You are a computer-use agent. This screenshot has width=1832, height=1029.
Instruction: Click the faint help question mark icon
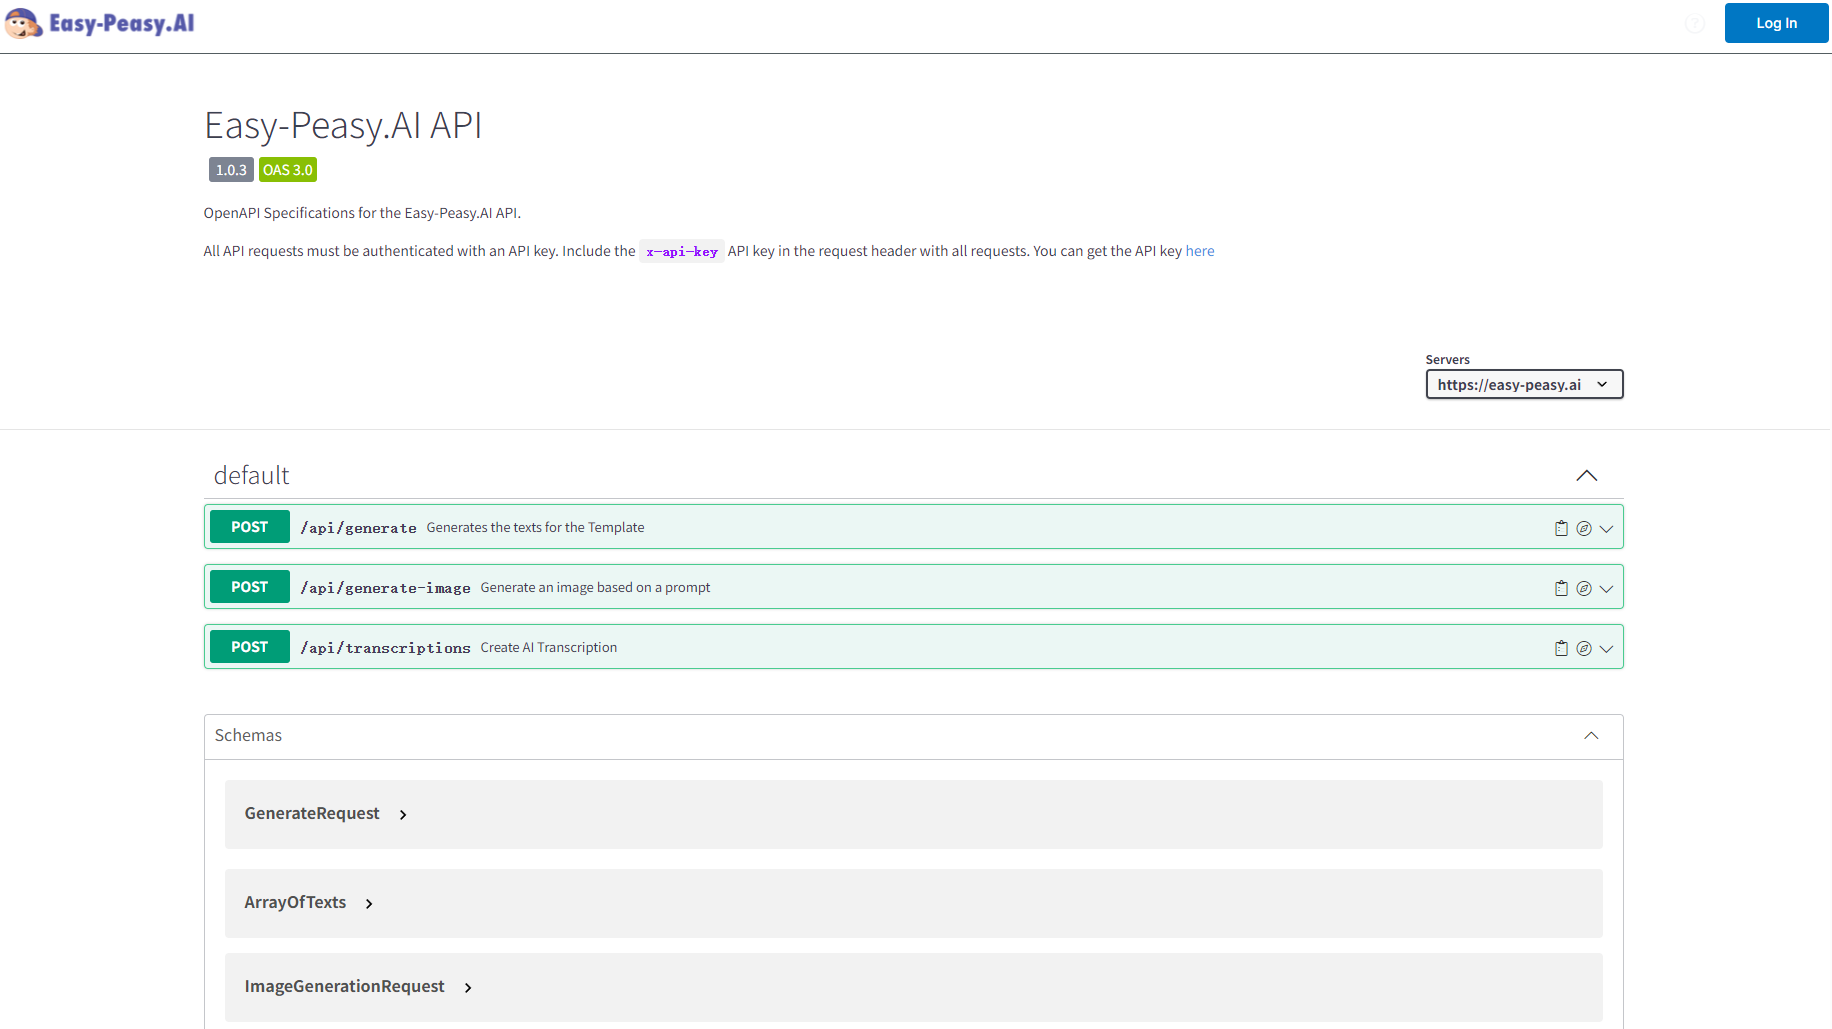coord(1695,24)
